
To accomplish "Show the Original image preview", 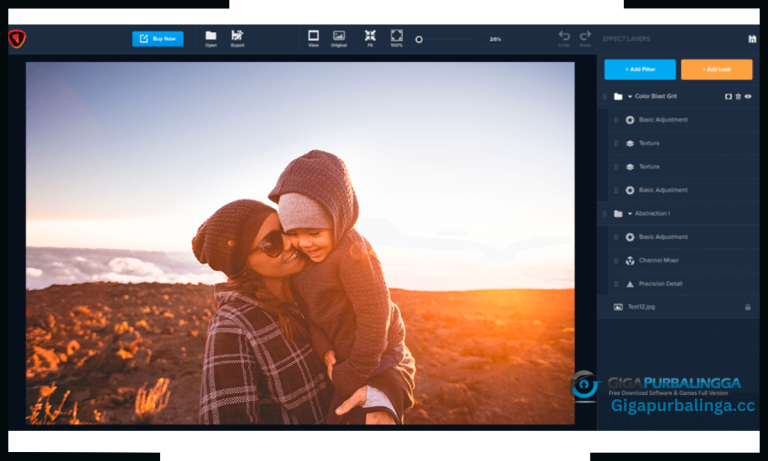I will pos(339,36).
